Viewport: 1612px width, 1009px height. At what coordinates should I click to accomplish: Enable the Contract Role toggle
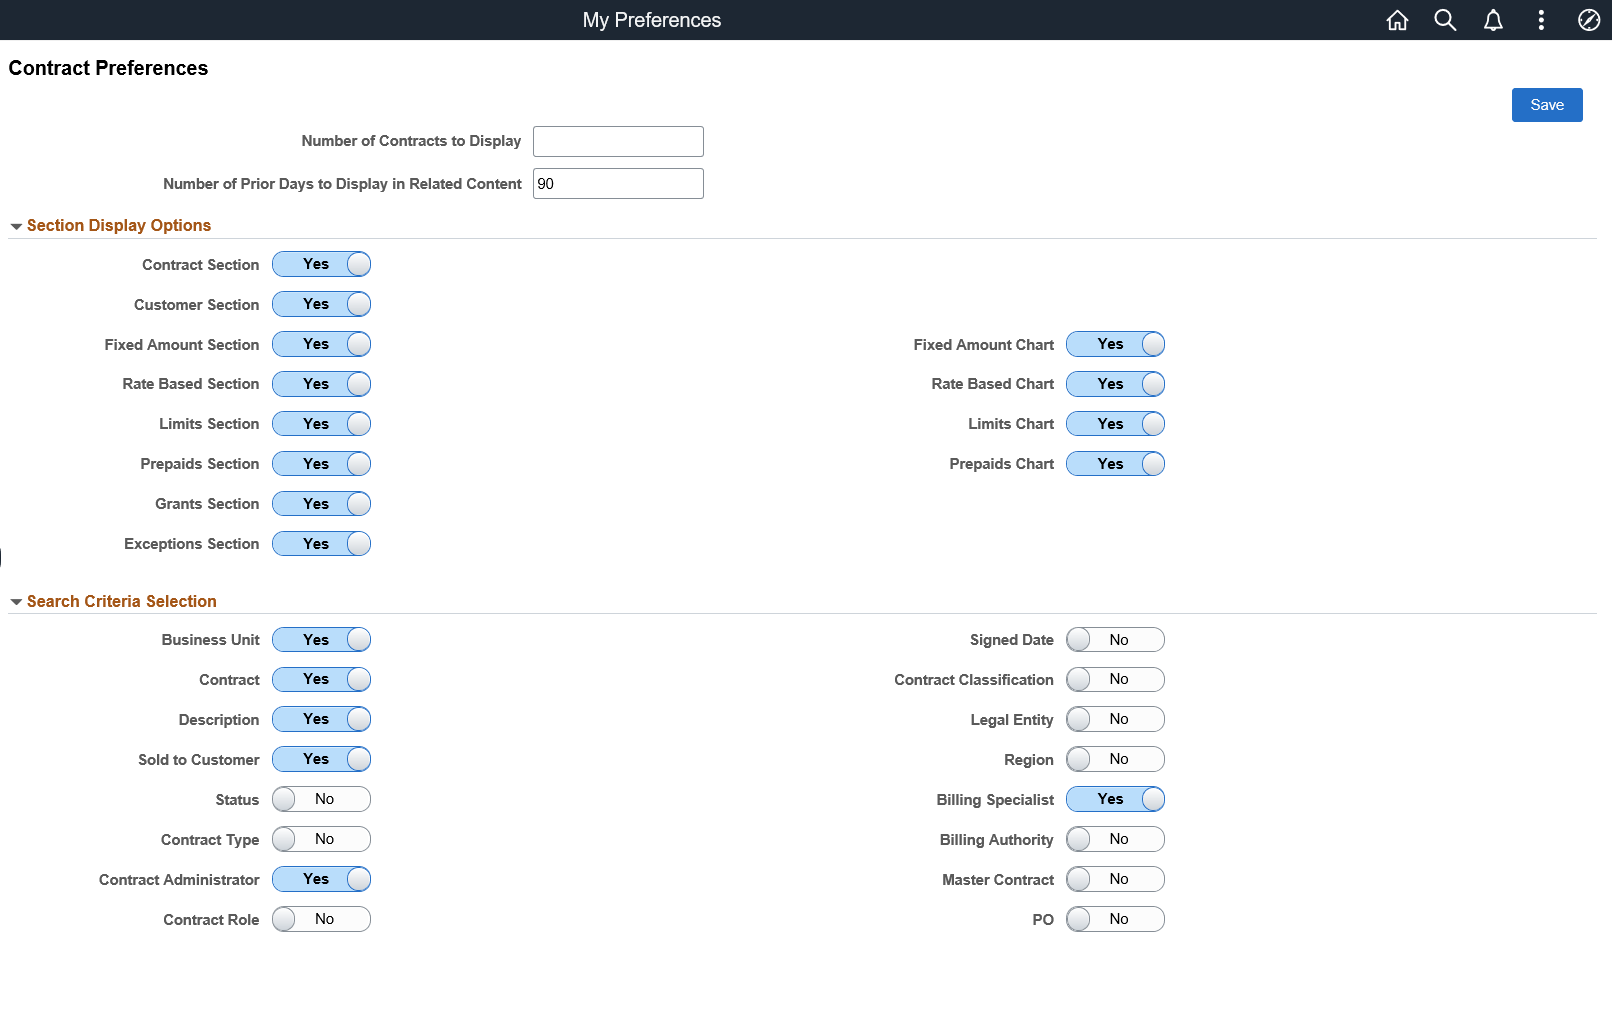coord(321,920)
